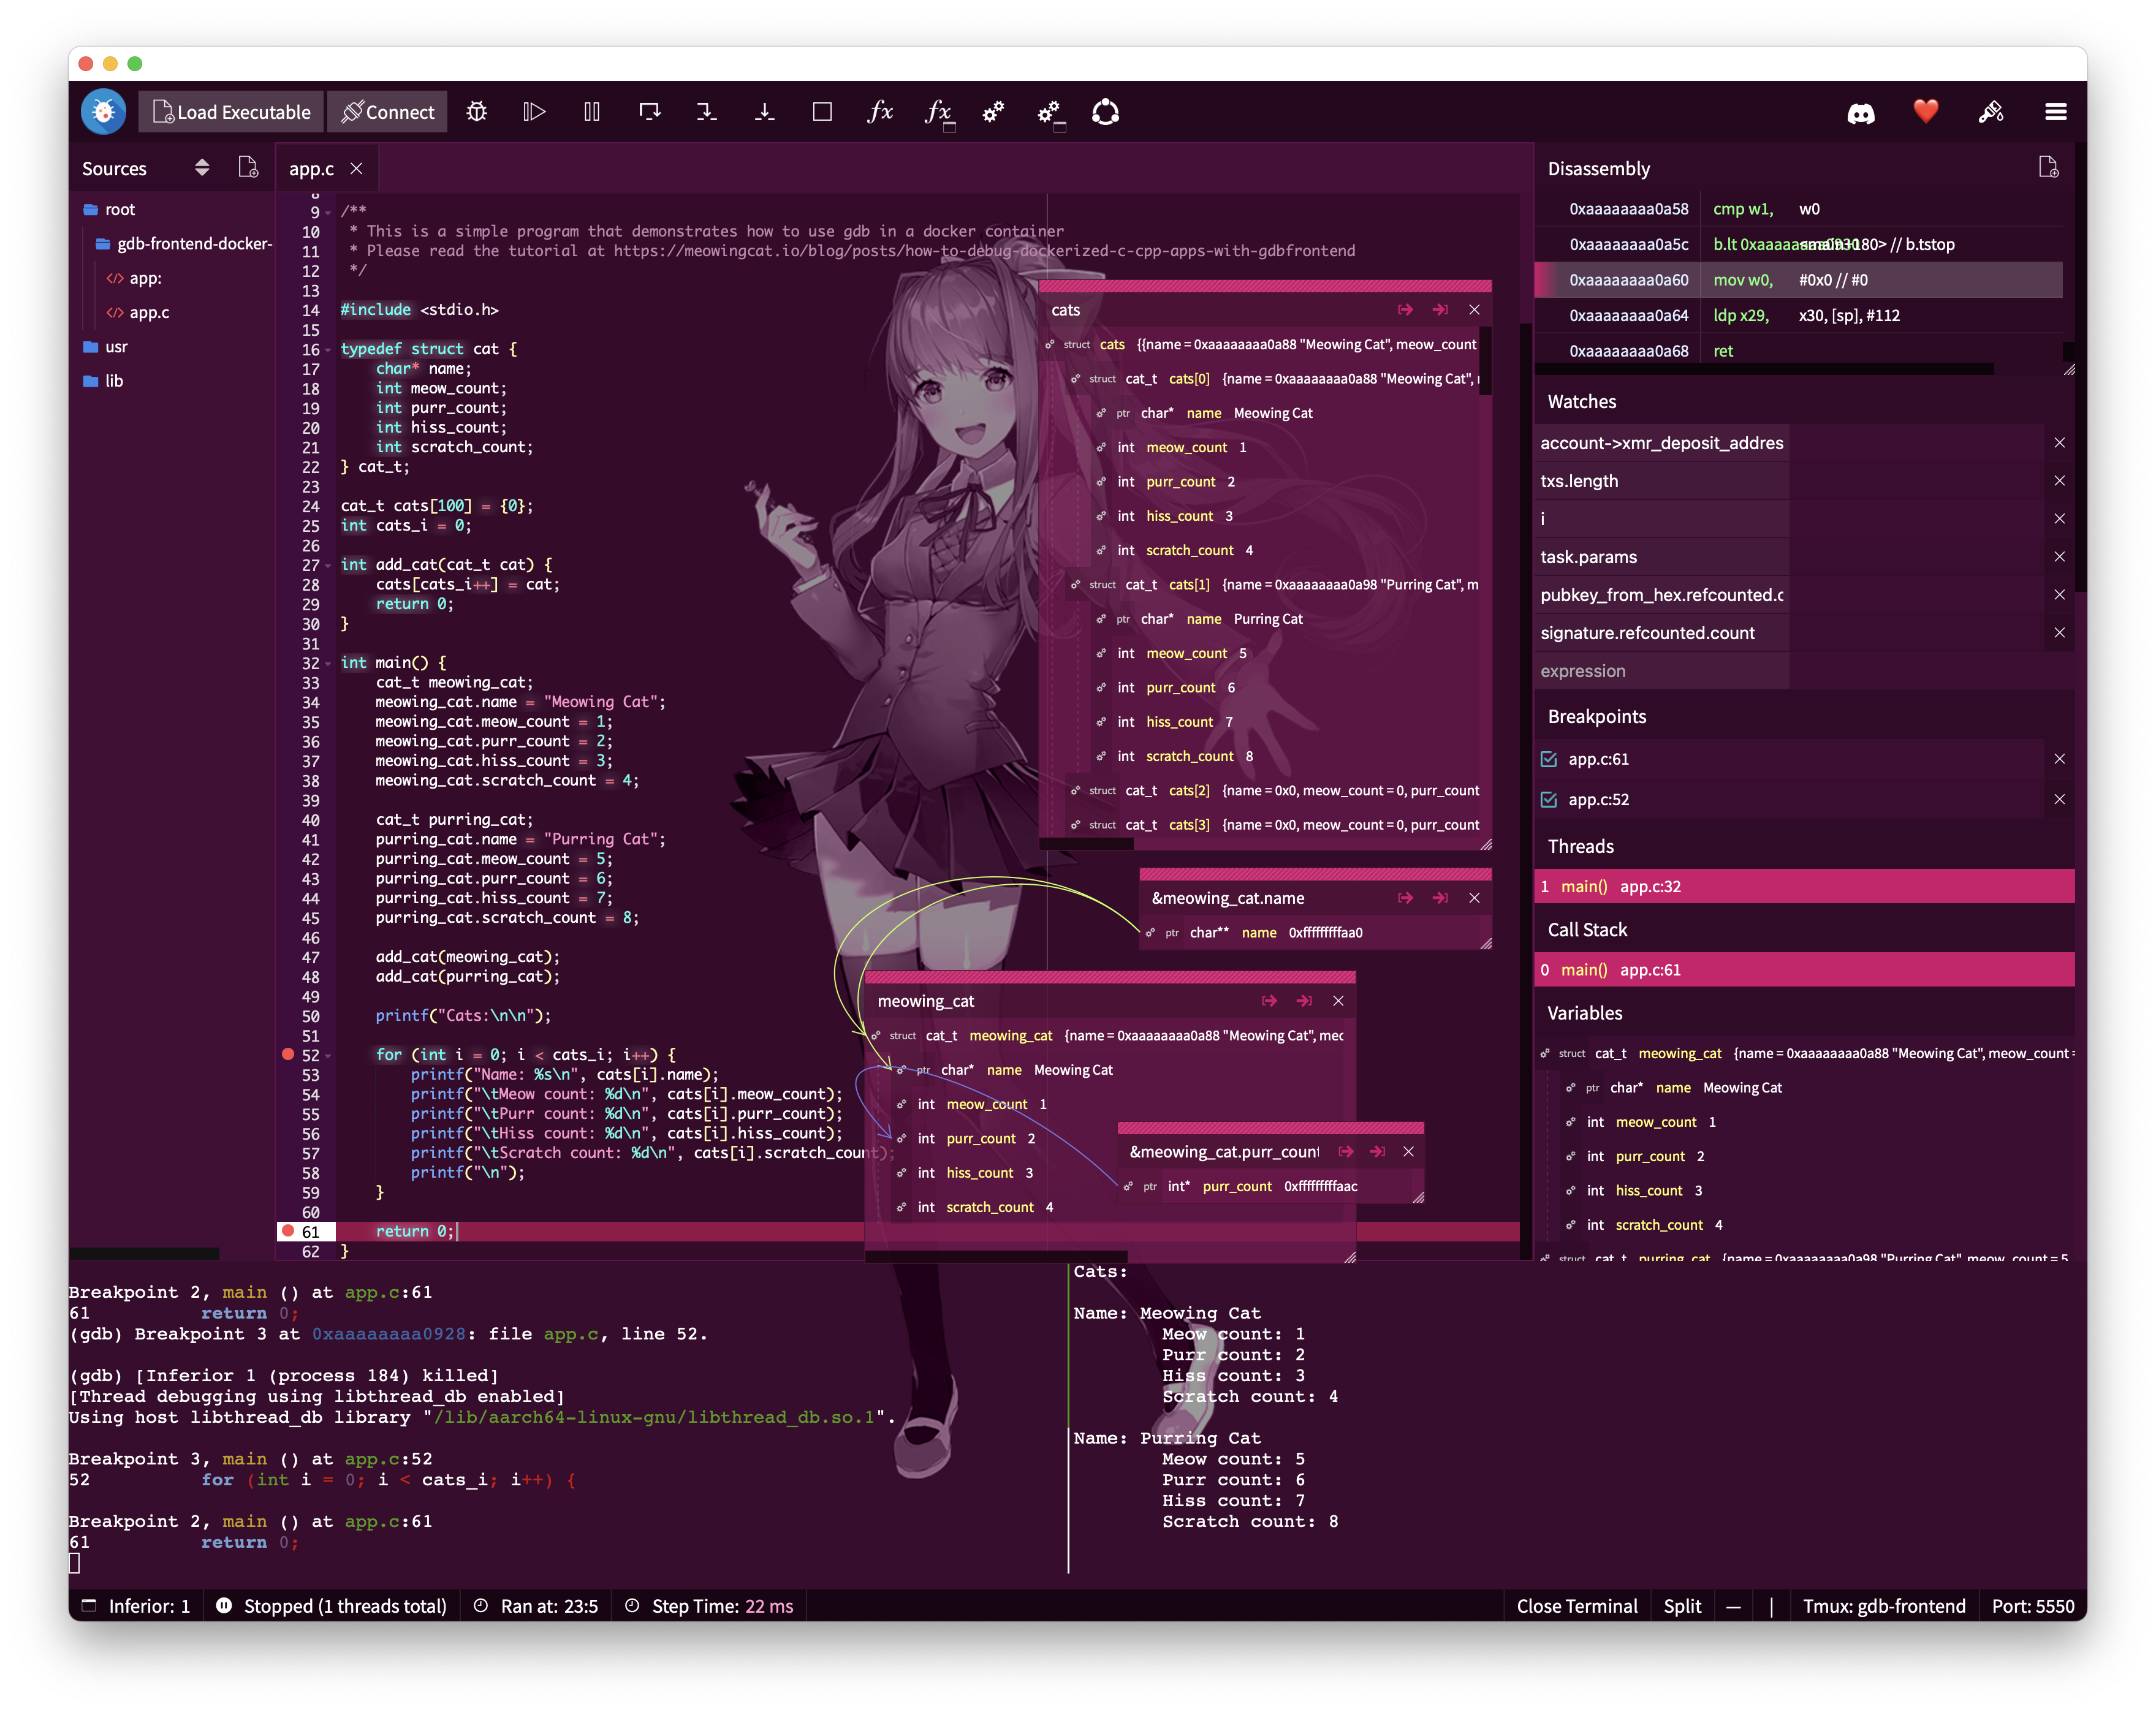
Task: Click the Step Over icon
Action: [650, 111]
